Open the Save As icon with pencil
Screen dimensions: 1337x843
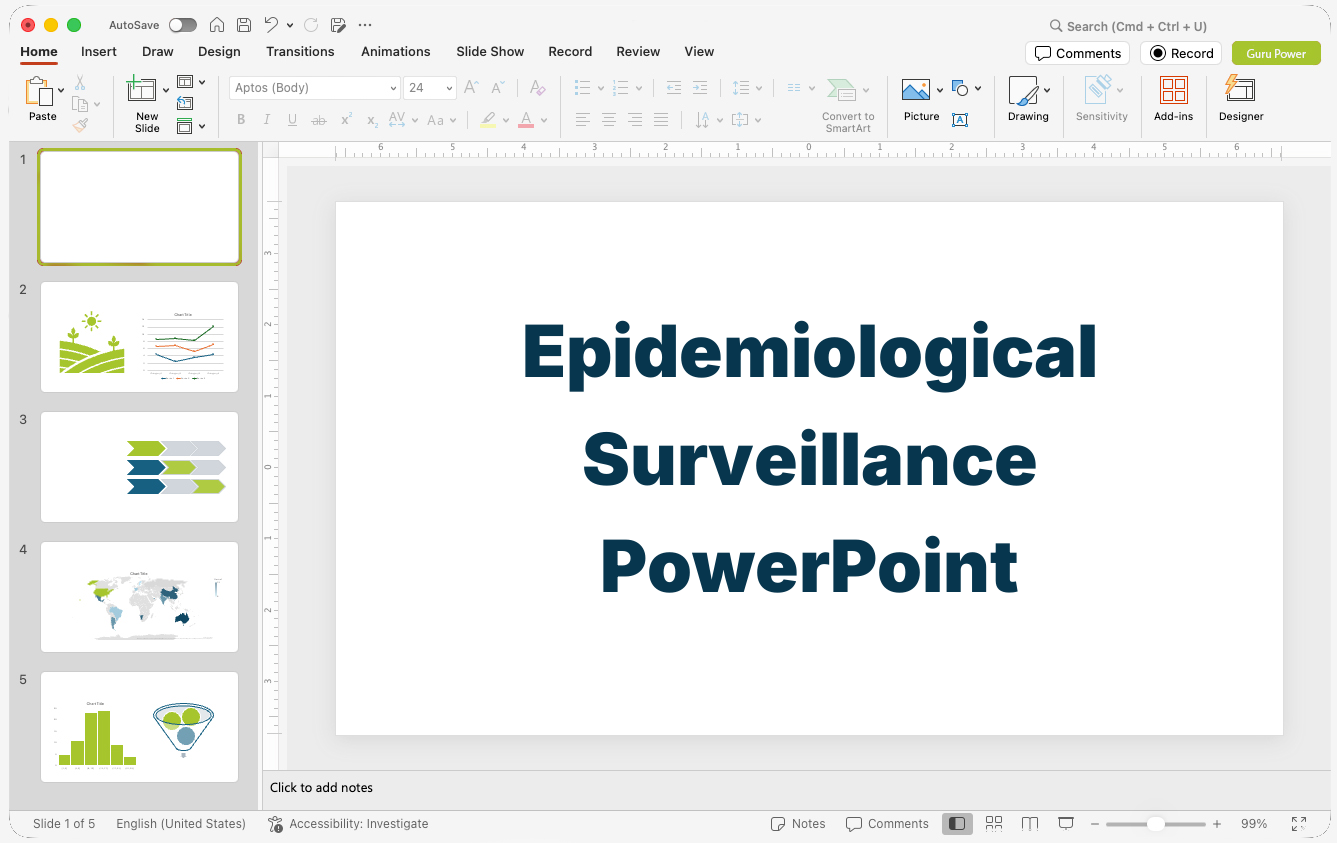[x=338, y=25]
